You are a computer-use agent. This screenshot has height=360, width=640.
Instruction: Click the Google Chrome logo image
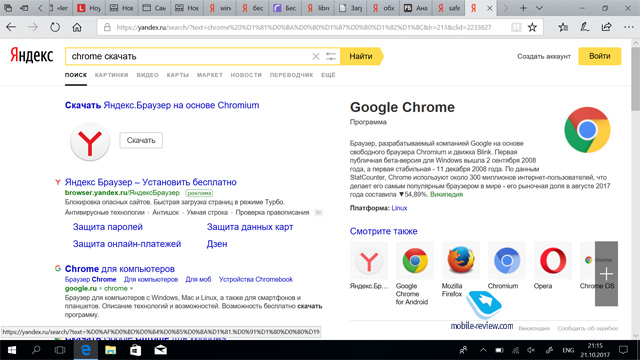(x=587, y=130)
